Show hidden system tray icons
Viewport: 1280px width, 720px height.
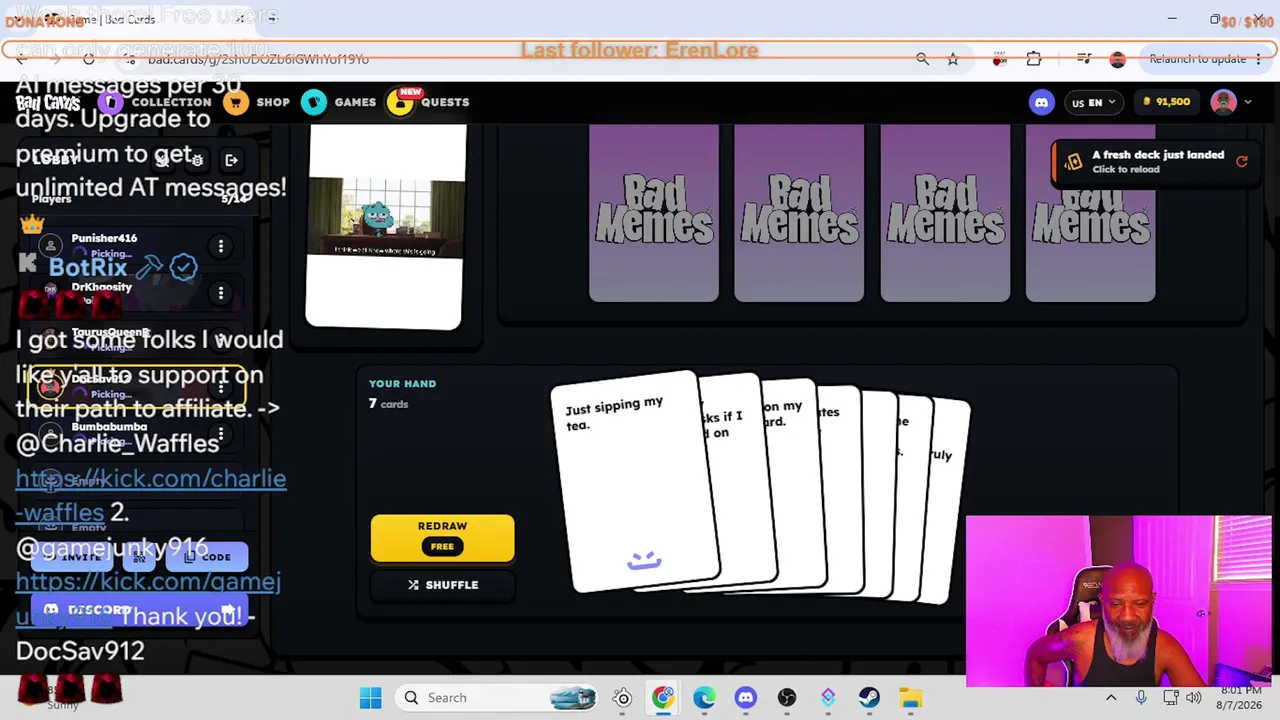[1110, 697]
